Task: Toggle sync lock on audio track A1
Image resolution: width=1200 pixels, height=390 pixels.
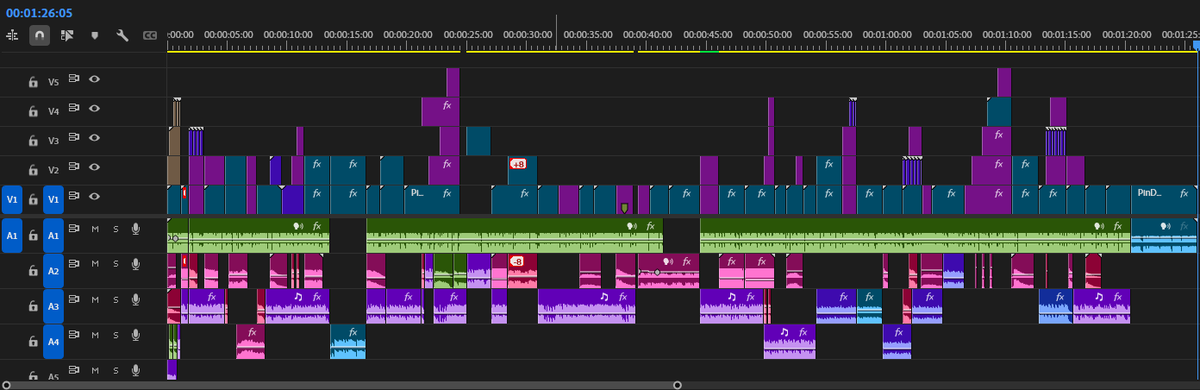Action: click(74, 229)
